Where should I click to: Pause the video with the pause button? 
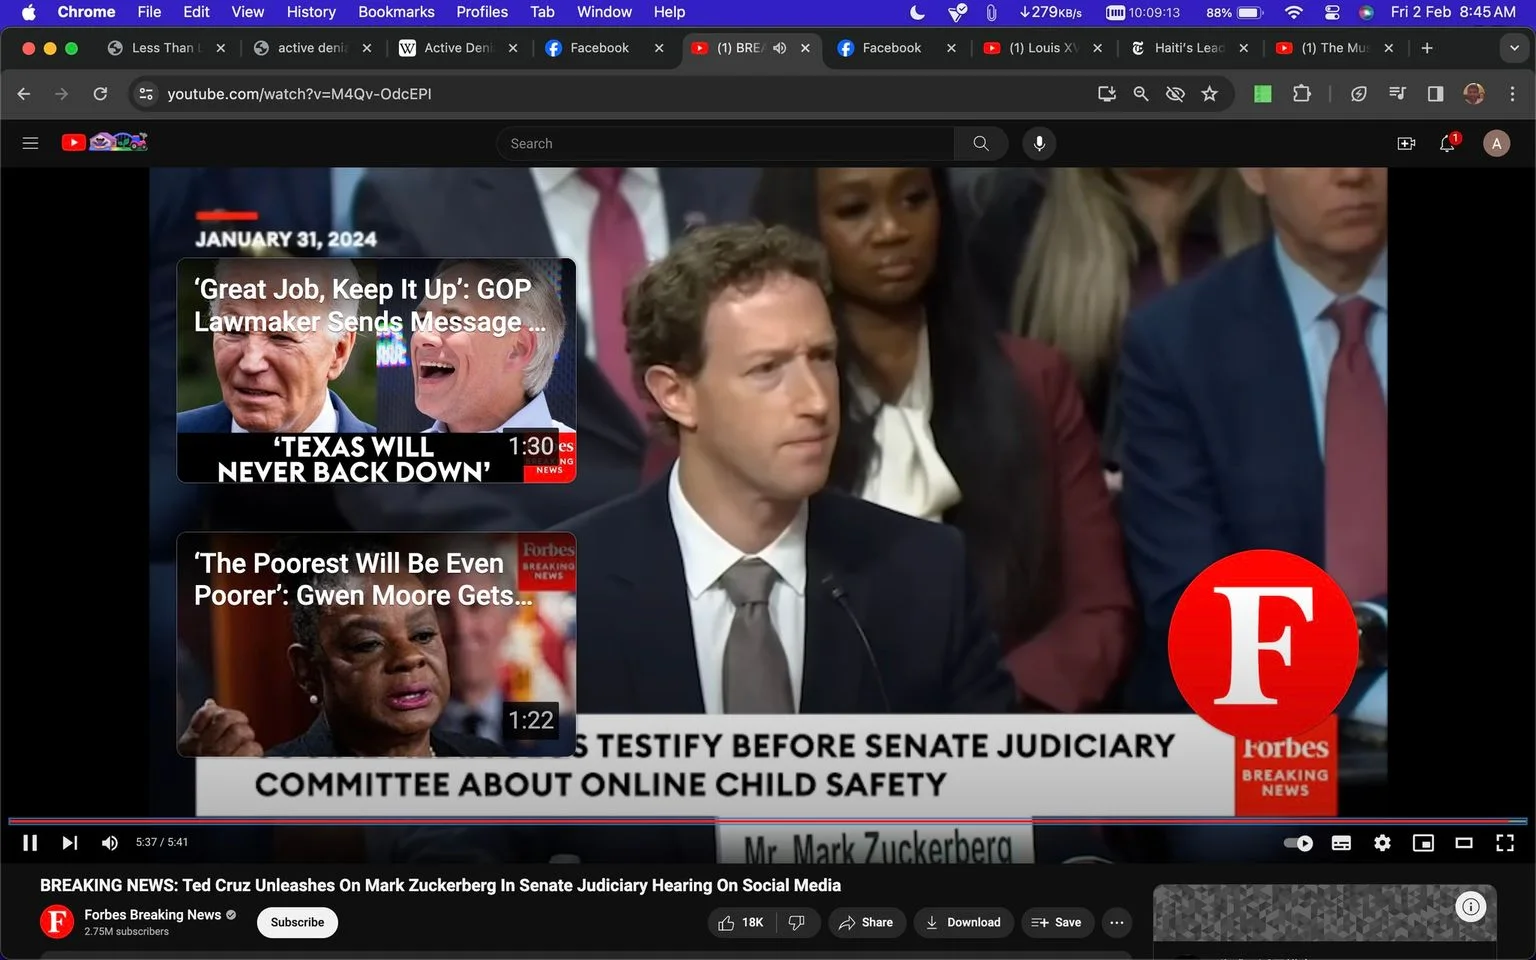[30, 843]
